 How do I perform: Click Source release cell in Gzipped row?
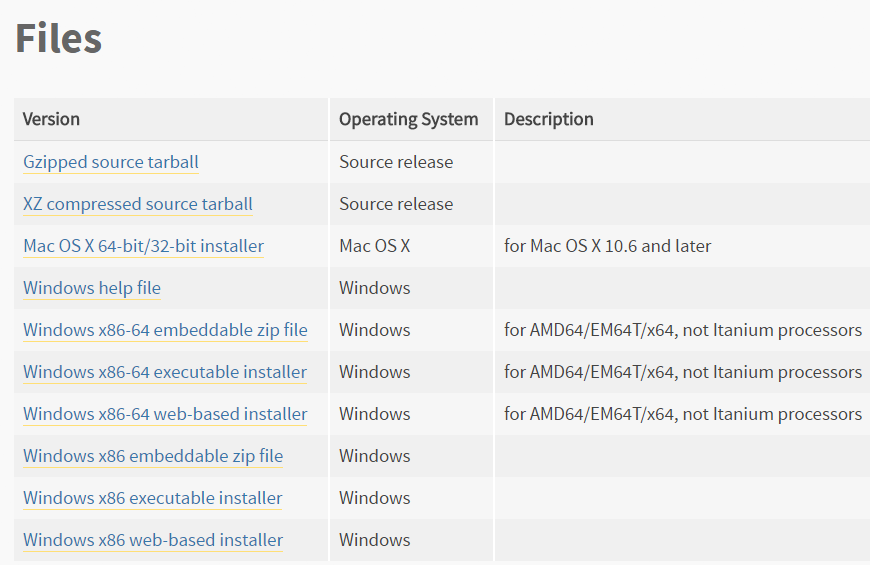pos(396,162)
